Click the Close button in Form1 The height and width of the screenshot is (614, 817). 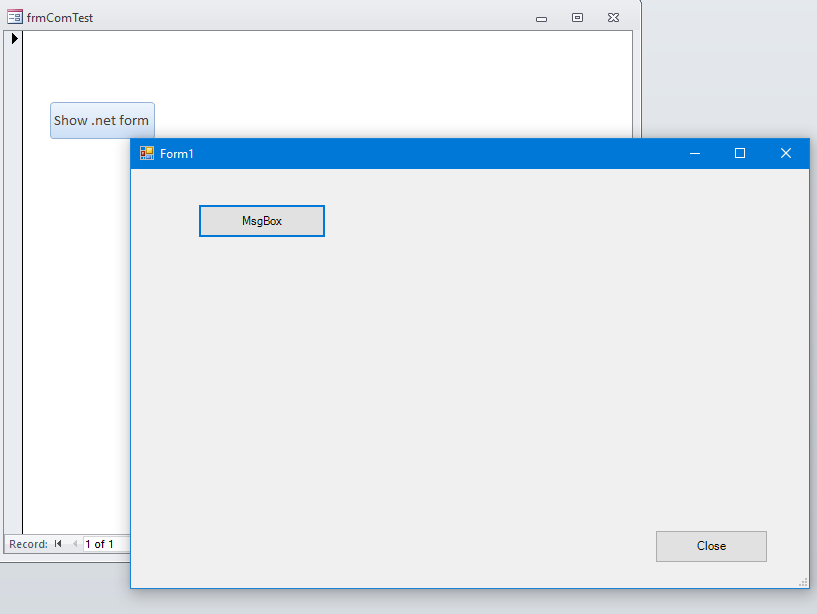tap(711, 546)
